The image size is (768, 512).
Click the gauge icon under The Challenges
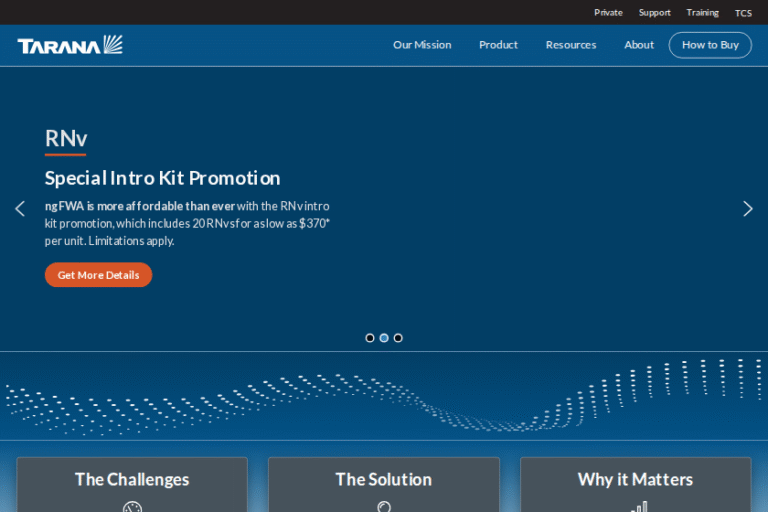pos(132,506)
